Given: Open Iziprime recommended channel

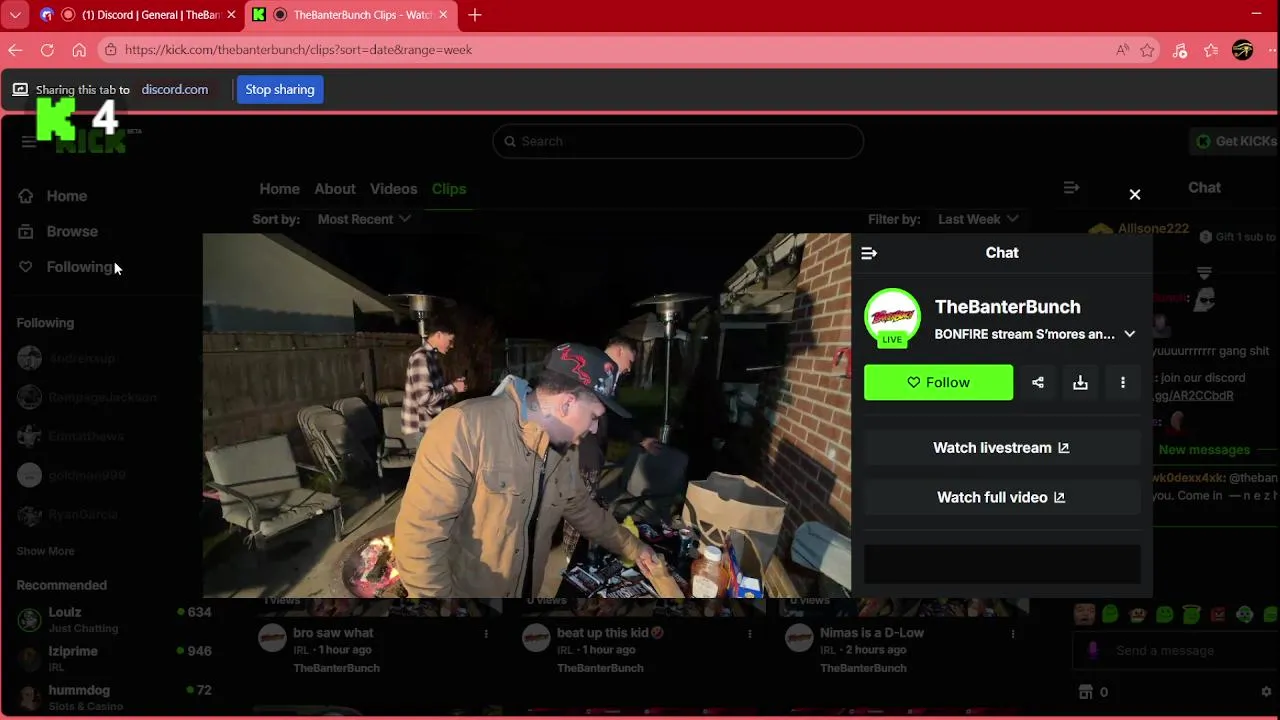Looking at the screenshot, I should (114, 658).
